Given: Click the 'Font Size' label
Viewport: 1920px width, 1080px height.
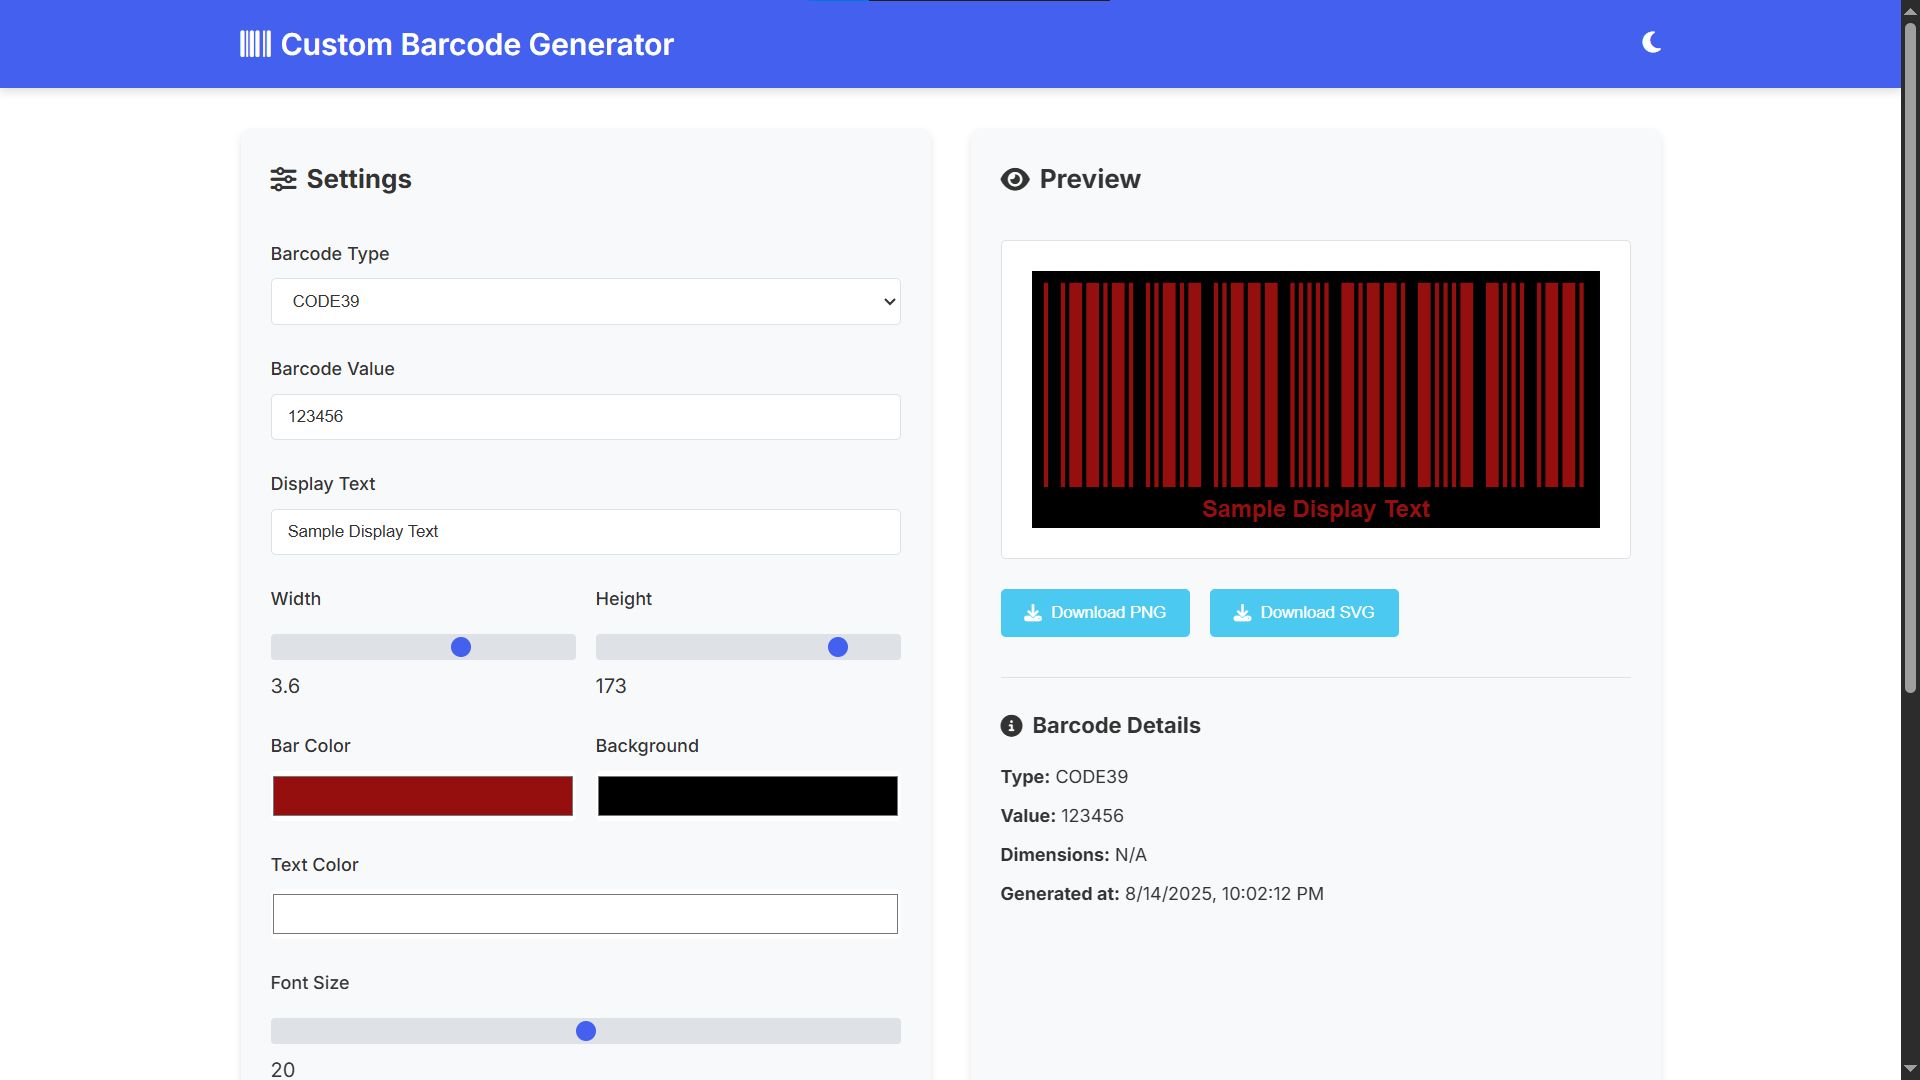Looking at the screenshot, I should (x=310, y=983).
